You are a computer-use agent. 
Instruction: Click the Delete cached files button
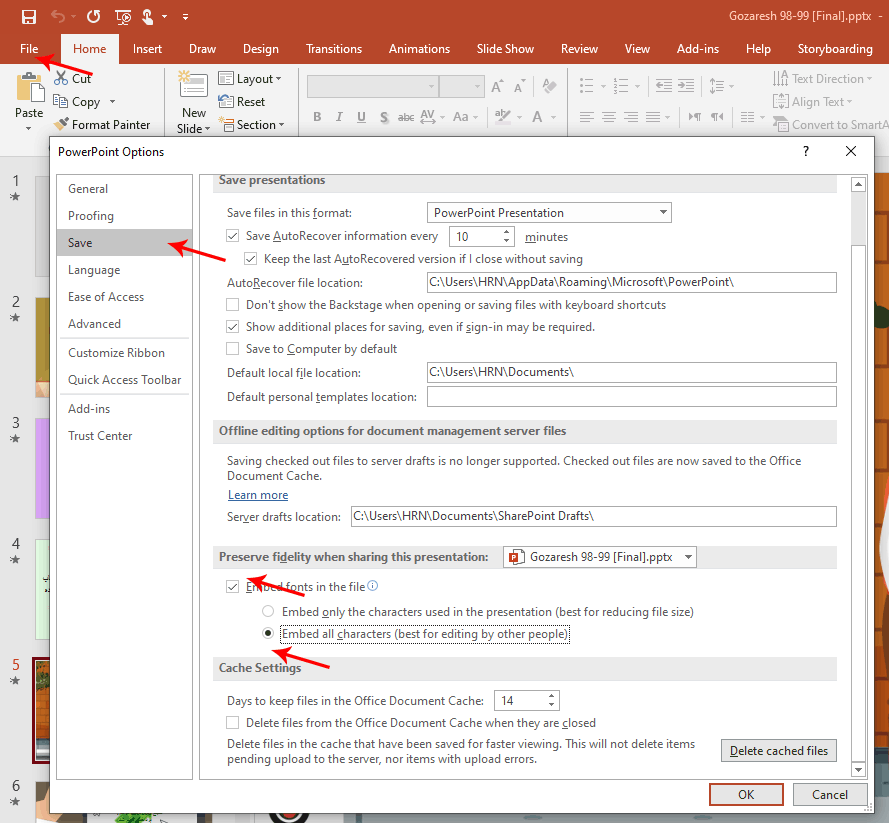point(778,751)
